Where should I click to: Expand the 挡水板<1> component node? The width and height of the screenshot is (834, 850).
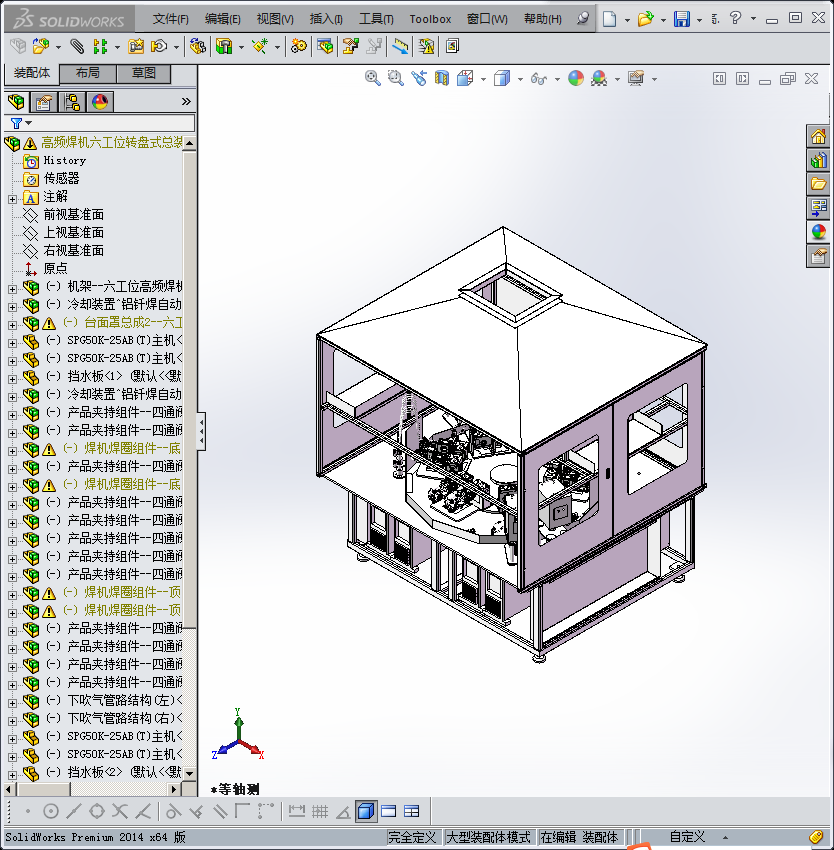(12, 379)
